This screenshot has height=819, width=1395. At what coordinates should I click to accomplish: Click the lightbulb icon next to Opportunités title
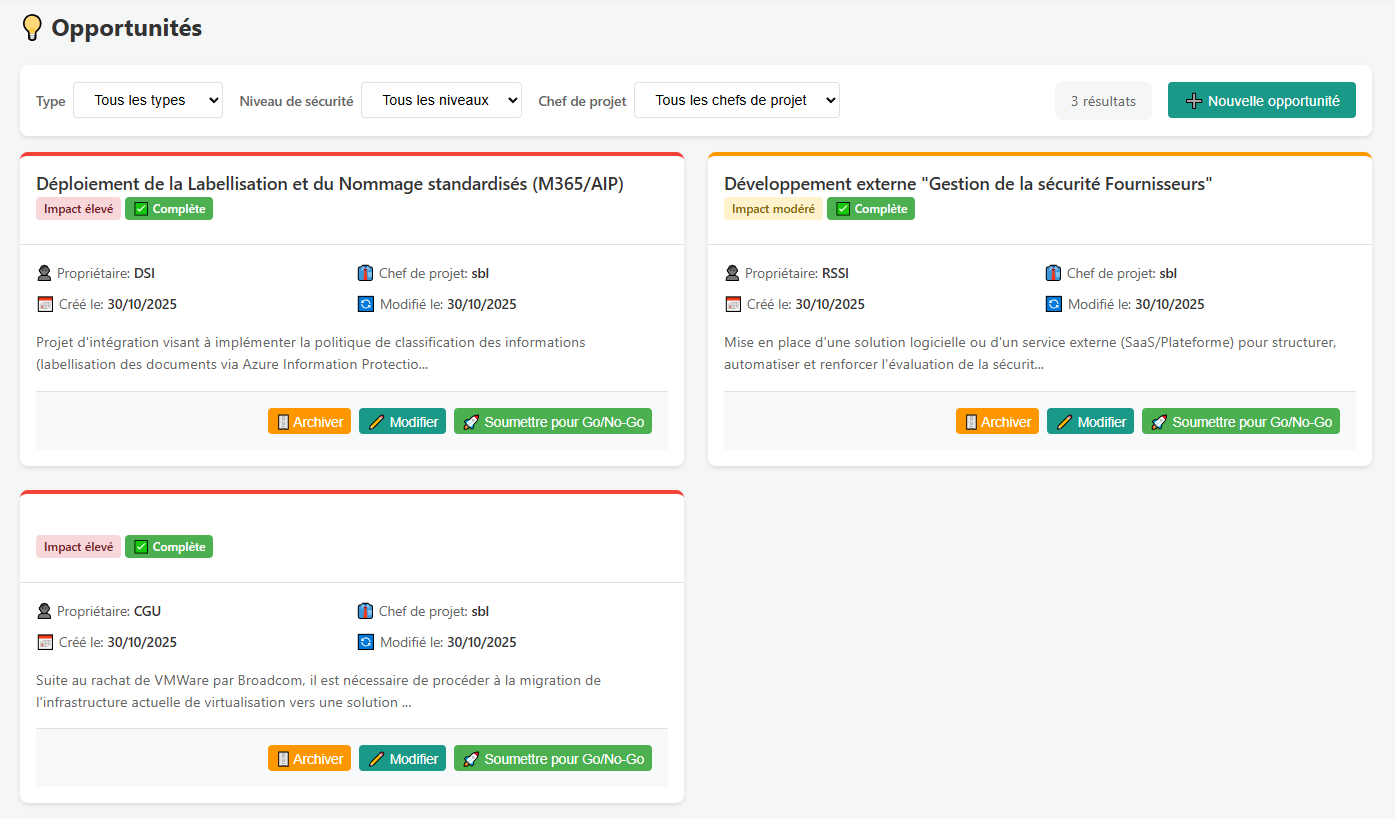pos(31,27)
